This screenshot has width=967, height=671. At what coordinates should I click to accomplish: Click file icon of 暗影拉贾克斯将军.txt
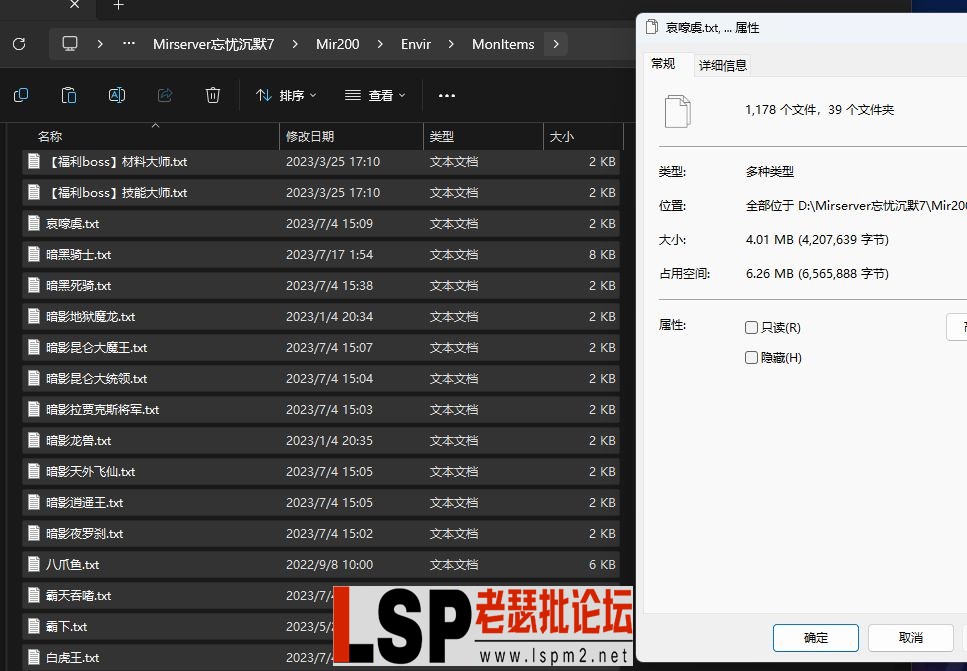click(x=34, y=409)
